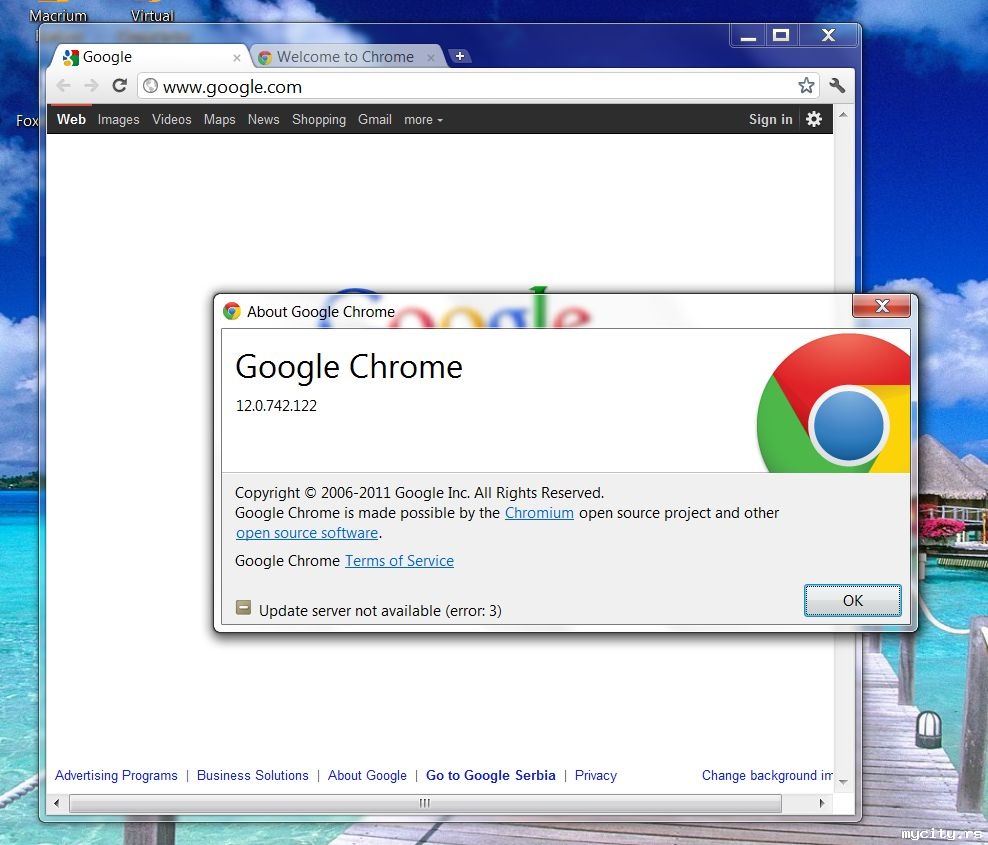Click the horizontal scrollbar left arrow

57,803
